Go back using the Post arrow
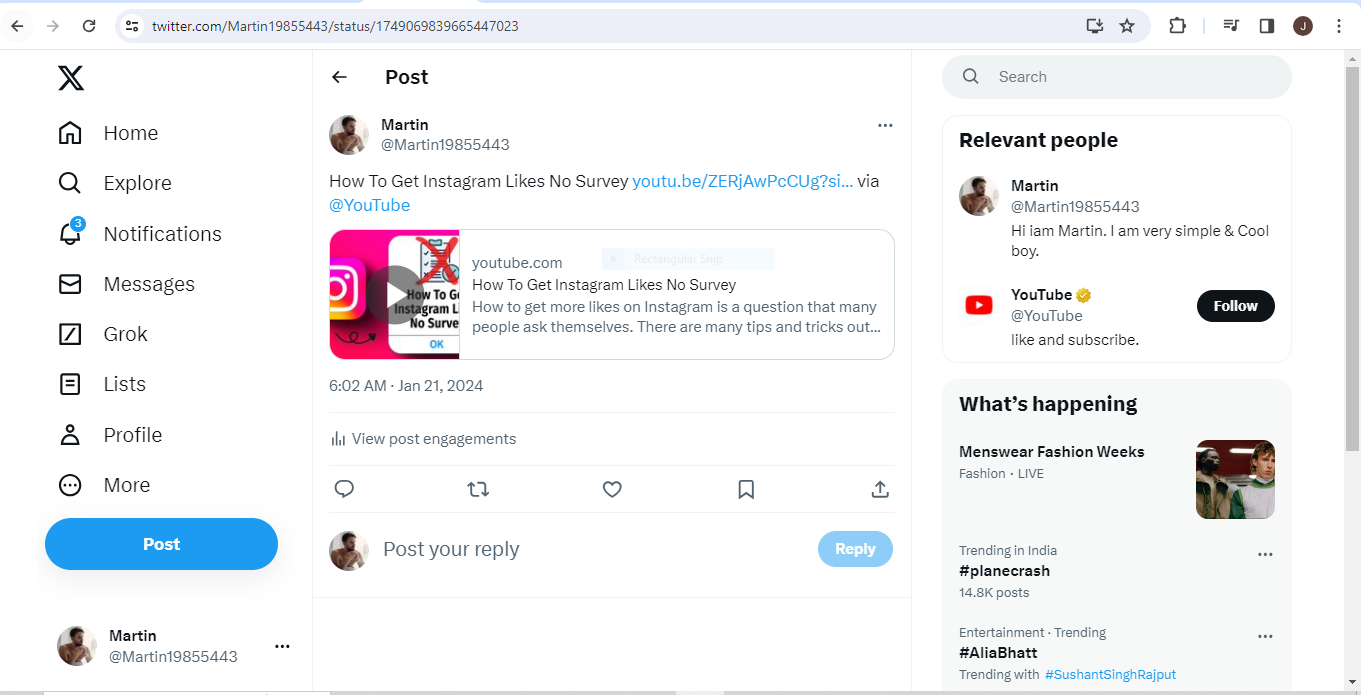This screenshot has width=1361, height=695. pyautogui.click(x=340, y=77)
